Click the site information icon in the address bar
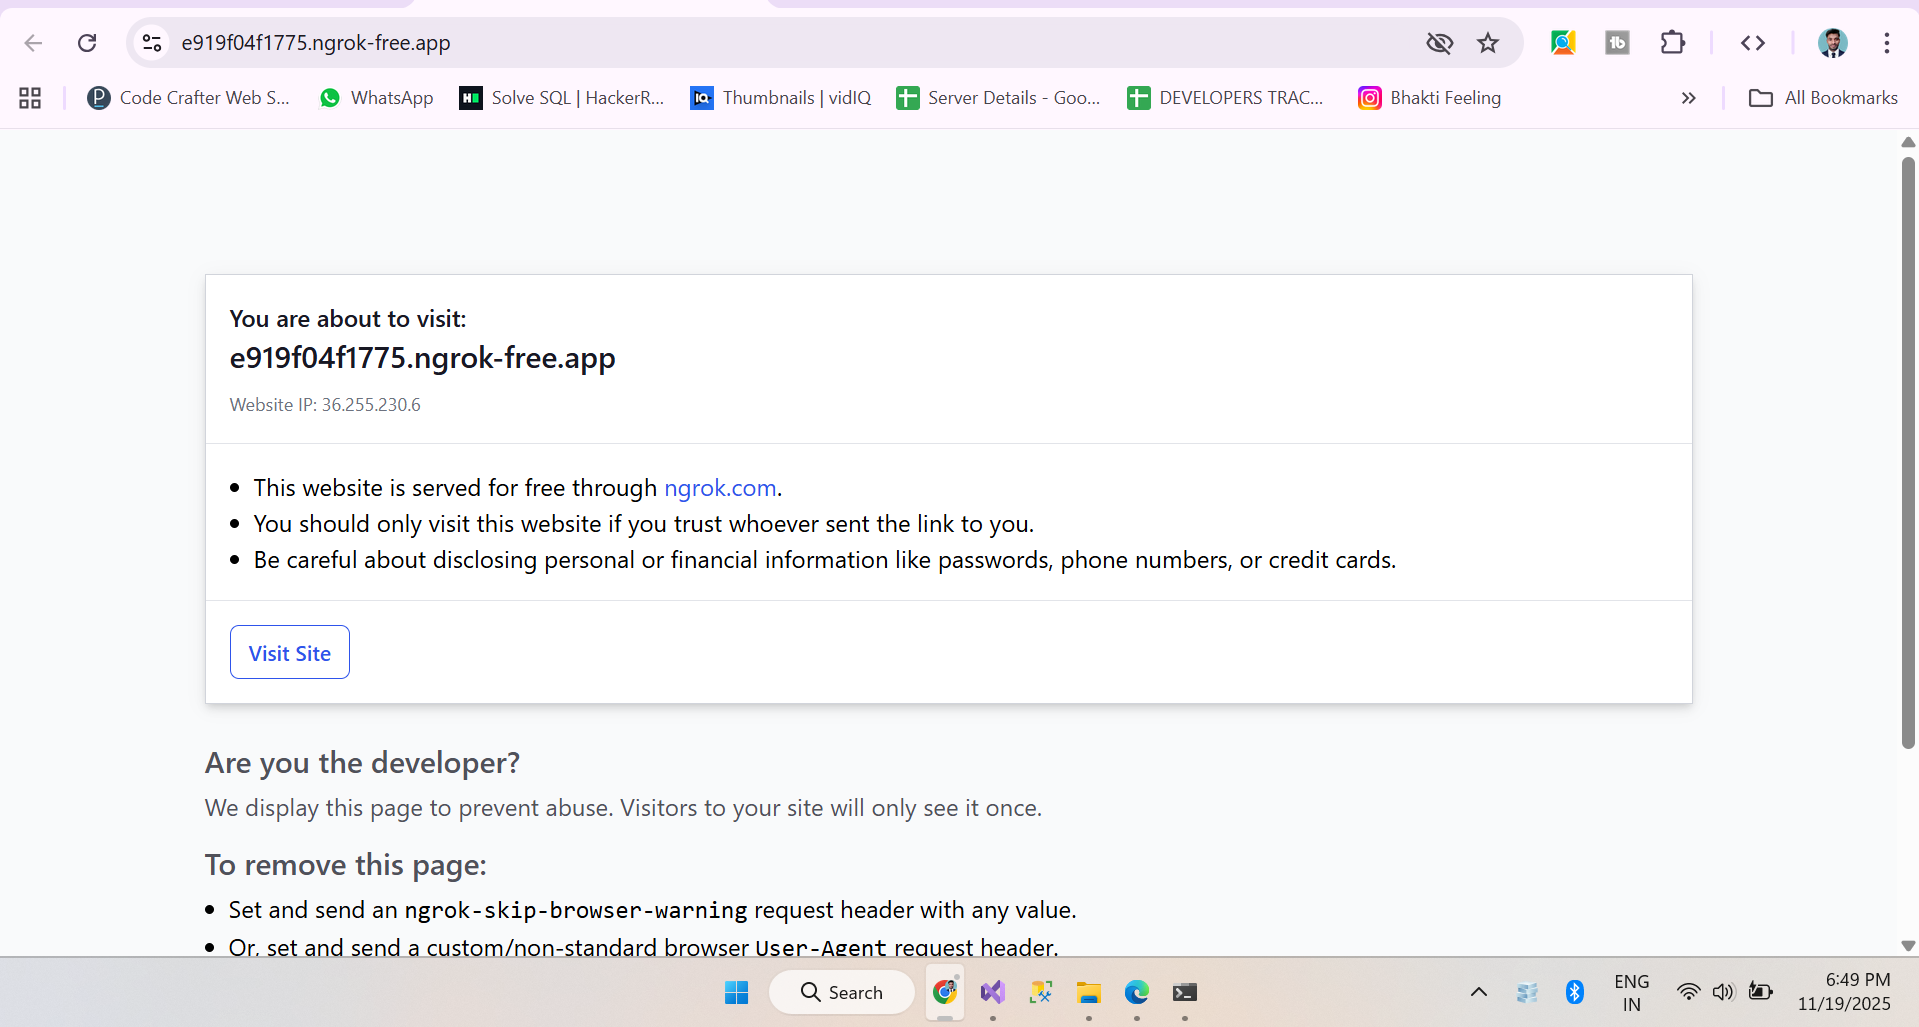The height and width of the screenshot is (1027, 1919). point(152,43)
